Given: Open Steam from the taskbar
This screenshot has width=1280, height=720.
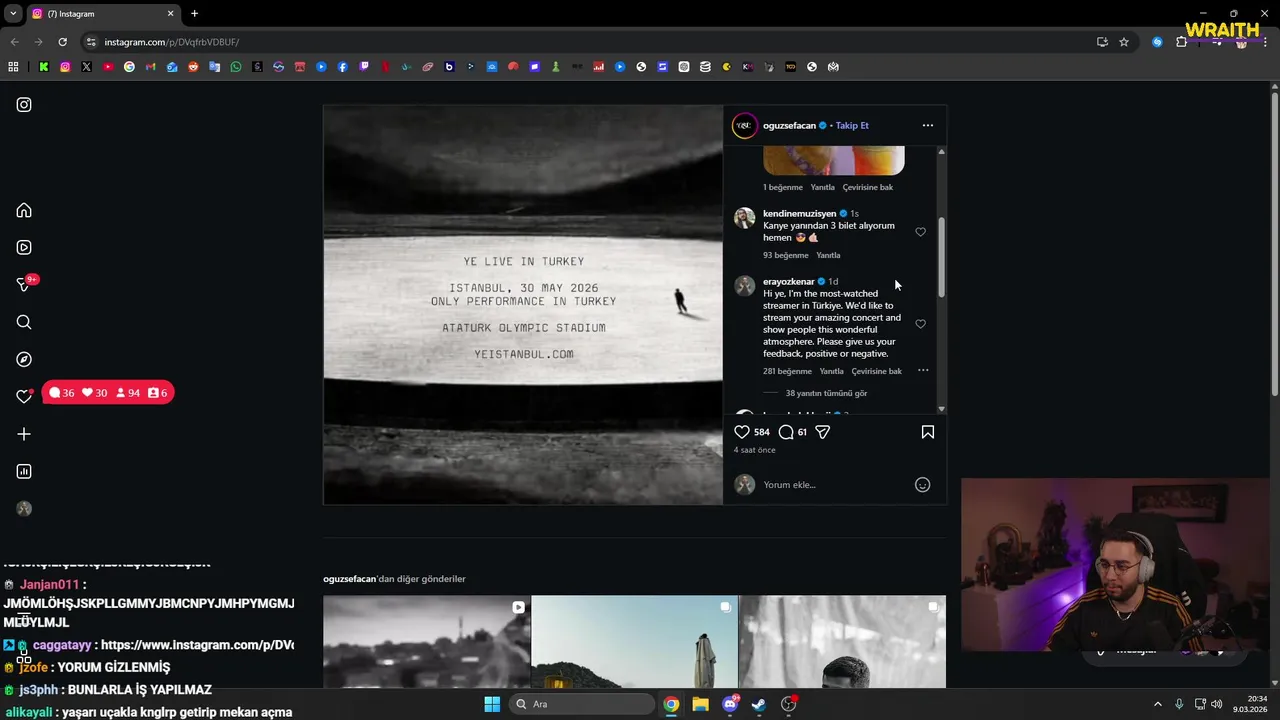Looking at the screenshot, I should pos(759,704).
